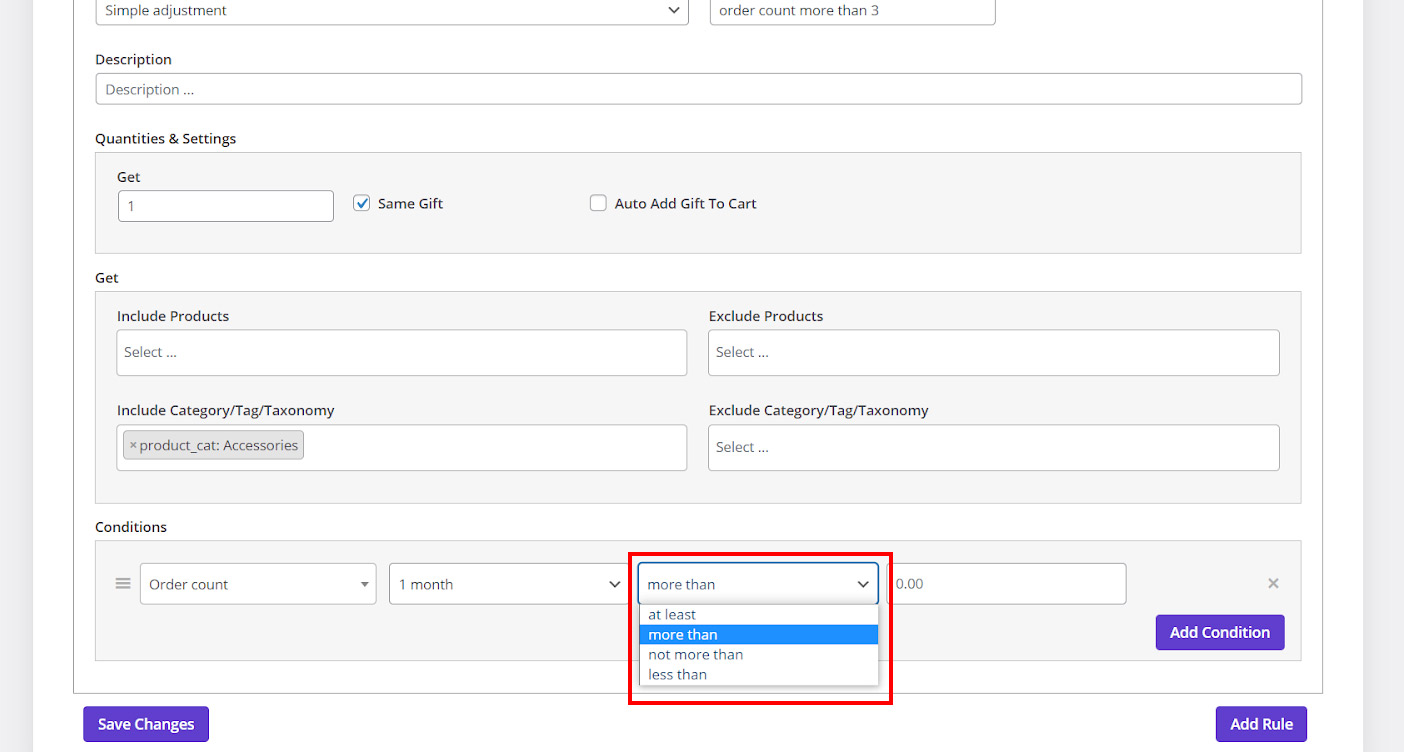The image size is (1404, 752).
Task: Click the Include Products select box
Action: tap(401, 353)
